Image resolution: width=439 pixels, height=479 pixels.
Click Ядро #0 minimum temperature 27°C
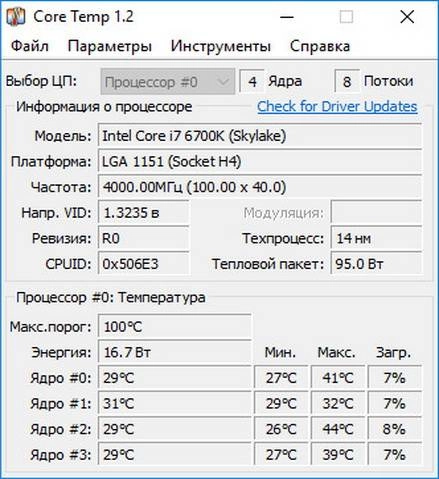281,378
